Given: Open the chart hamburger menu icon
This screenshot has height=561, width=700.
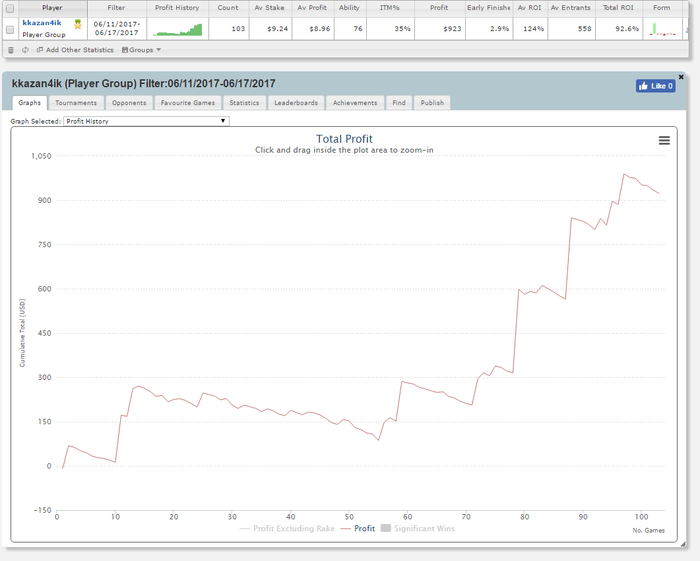Looking at the screenshot, I should coord(664,141).
